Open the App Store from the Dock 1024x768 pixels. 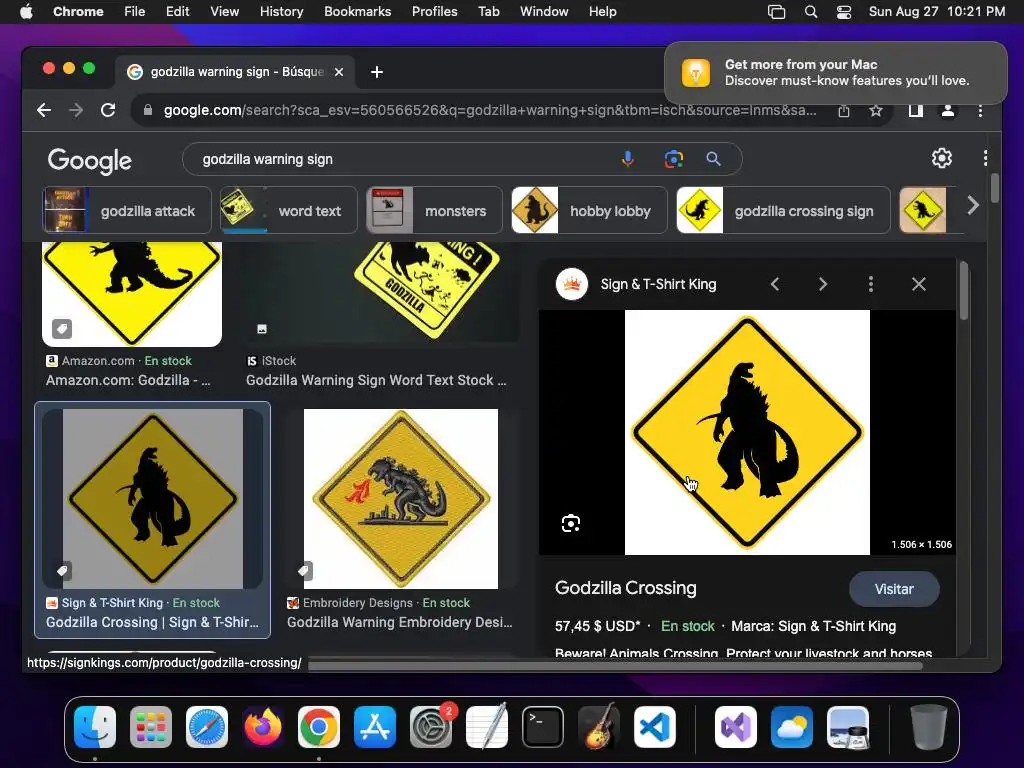tap(375, 727)
